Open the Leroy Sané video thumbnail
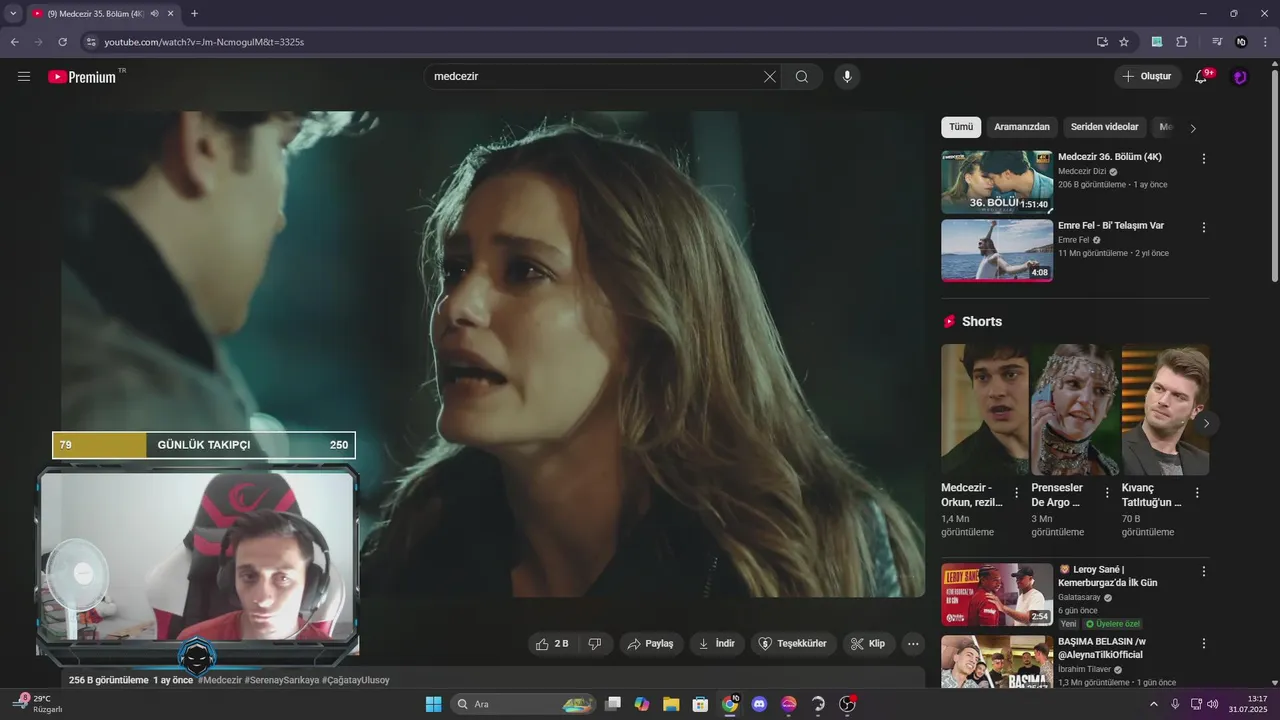This screenshot has height=720, width=1280. coord(997,595)
